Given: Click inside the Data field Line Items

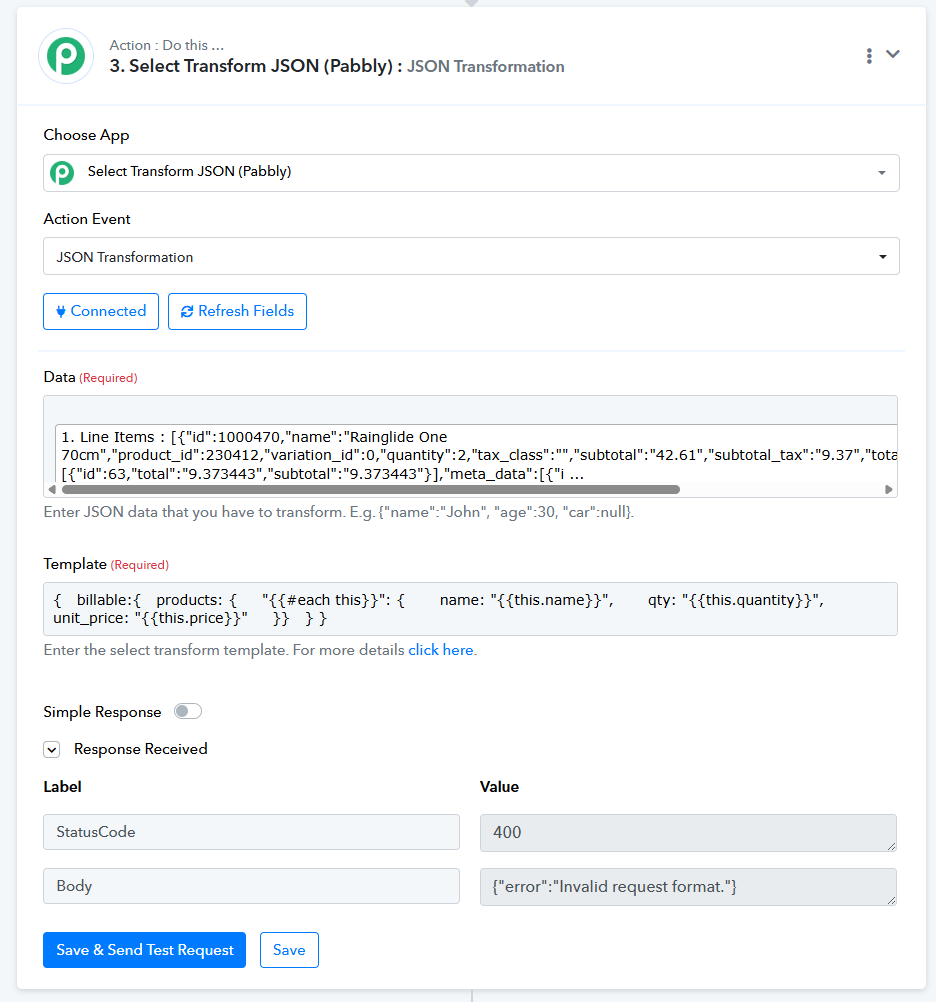Looking at the screenshot, I should tap(476, 454).
